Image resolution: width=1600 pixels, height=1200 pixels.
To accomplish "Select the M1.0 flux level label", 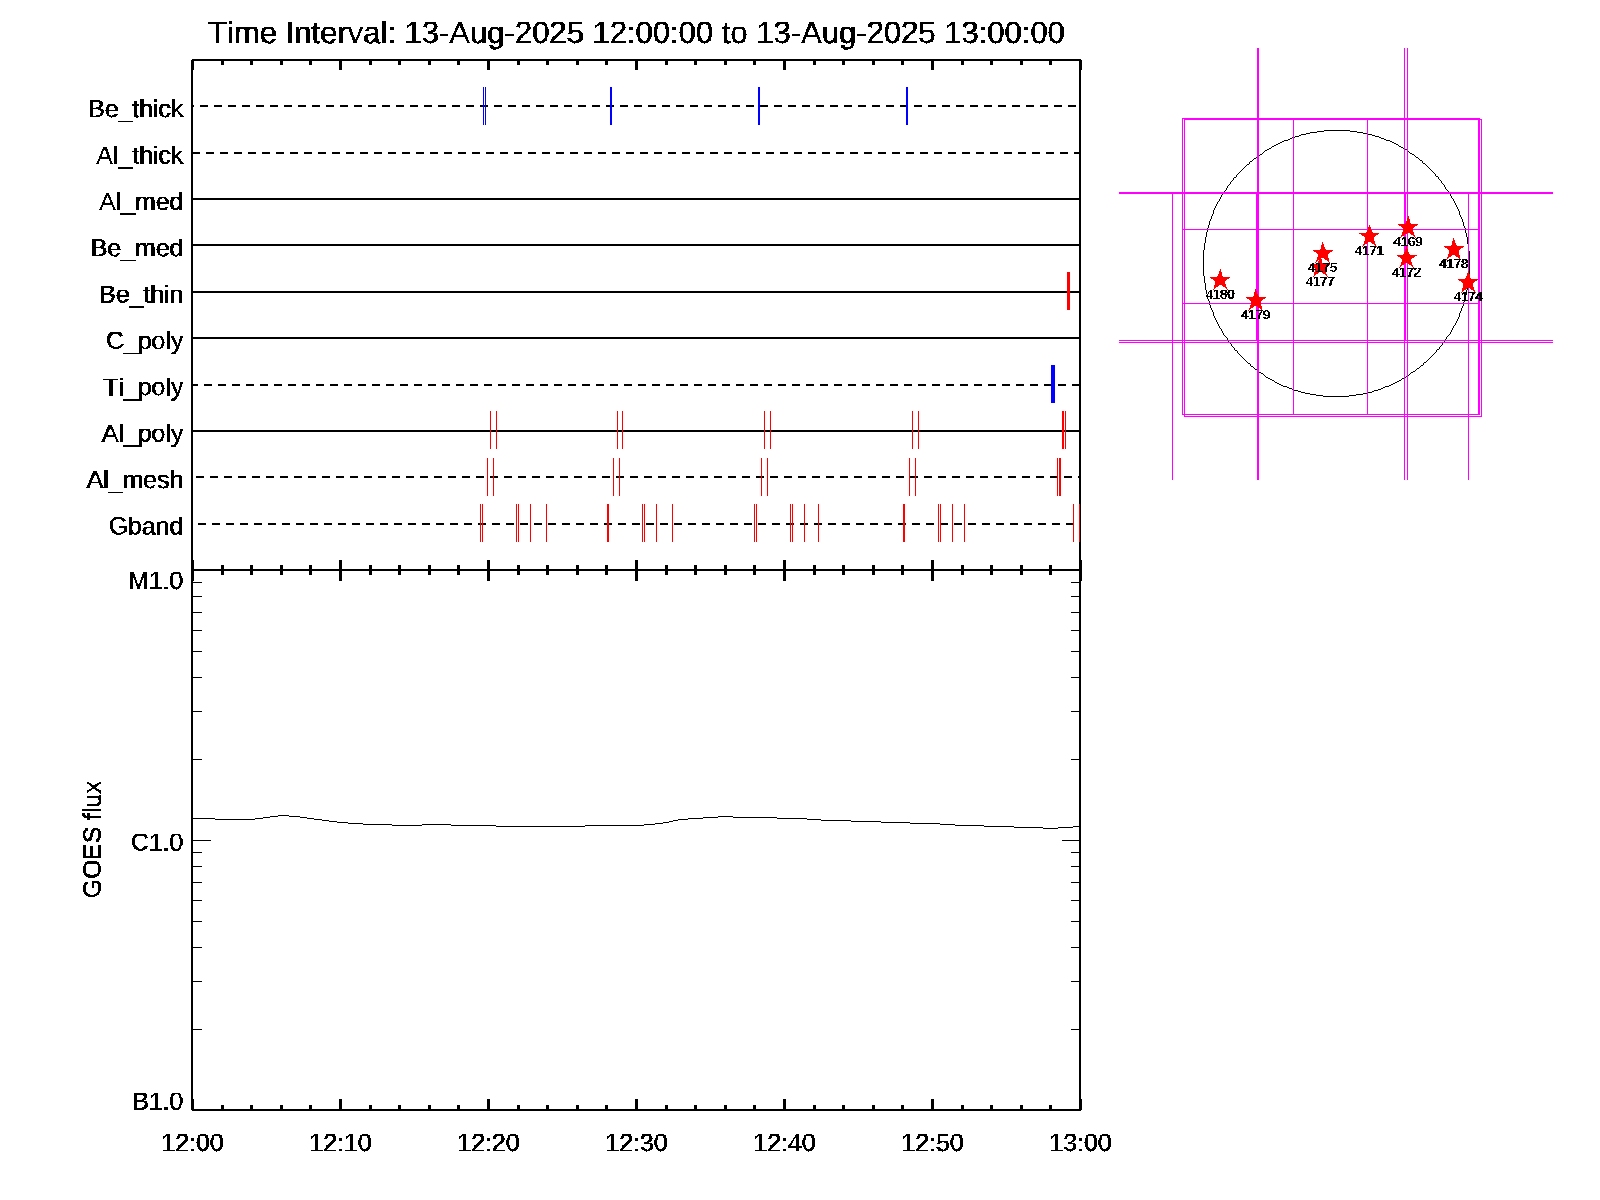I will 156,581.
